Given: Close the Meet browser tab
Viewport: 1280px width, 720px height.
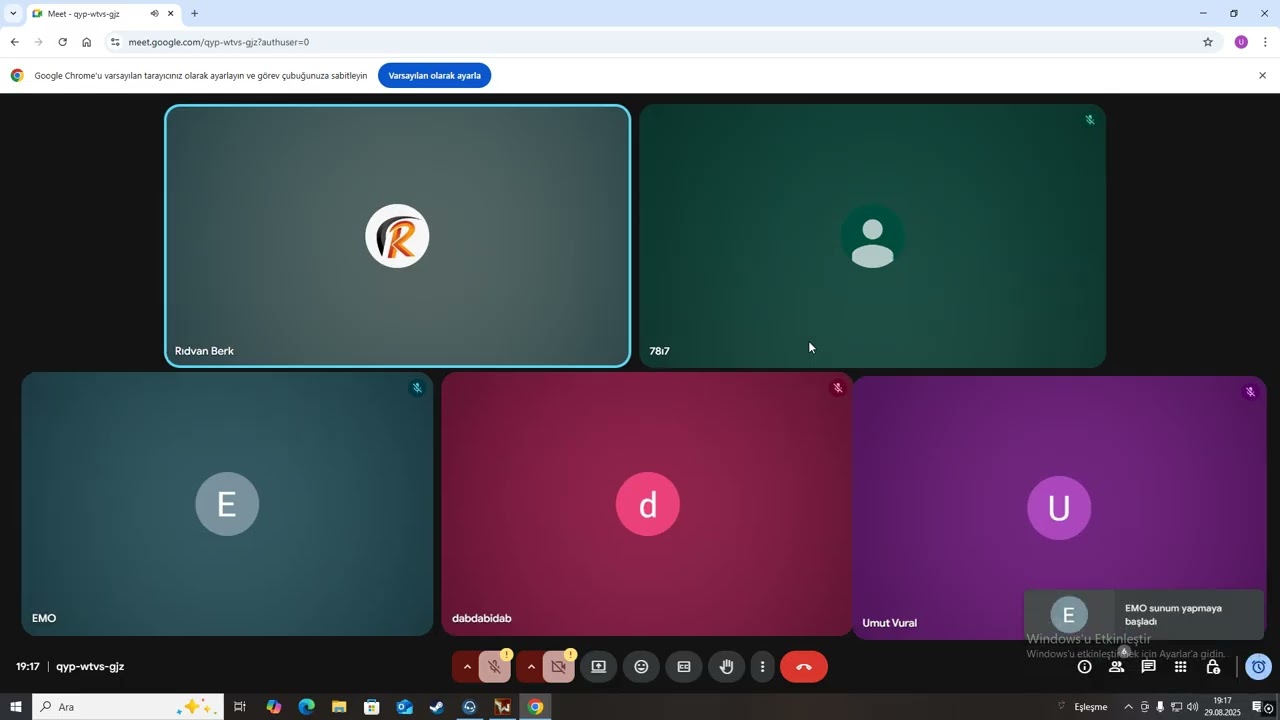Looking at the screenshot, I should 171,14.
